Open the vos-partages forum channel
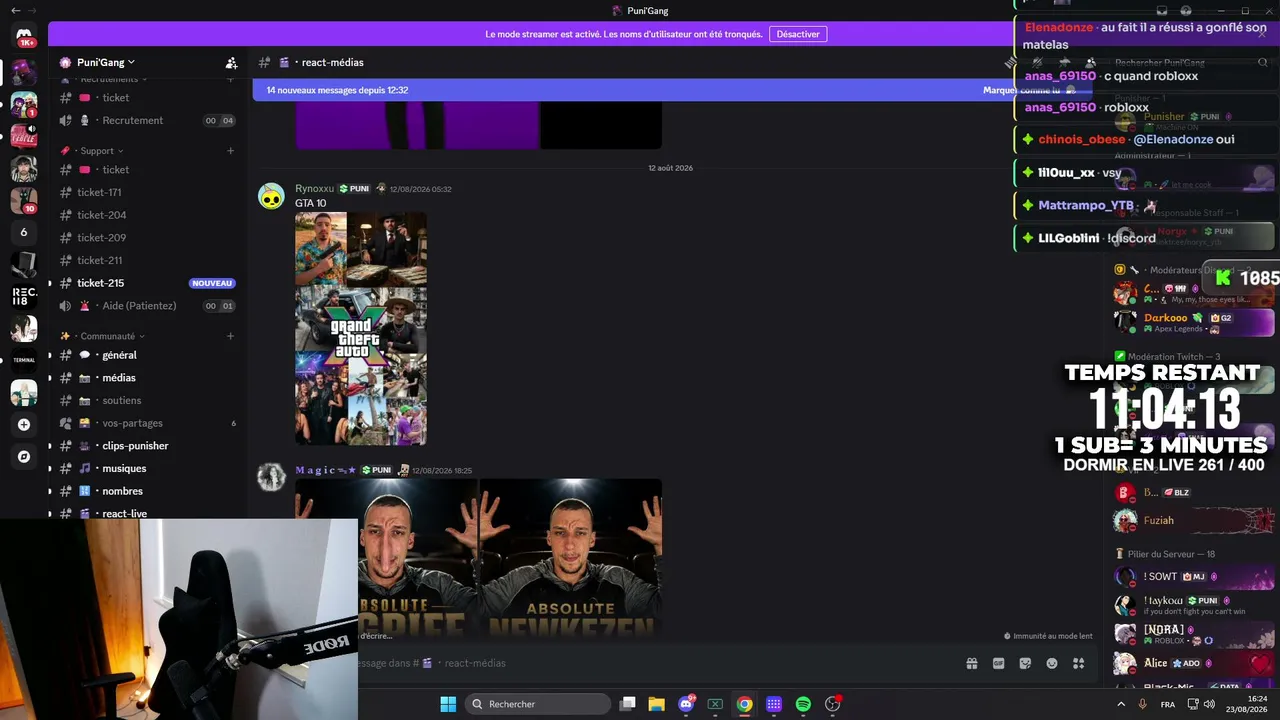Screen dimensions: 1280x720 pyautogui.click(x=148, y=423)
